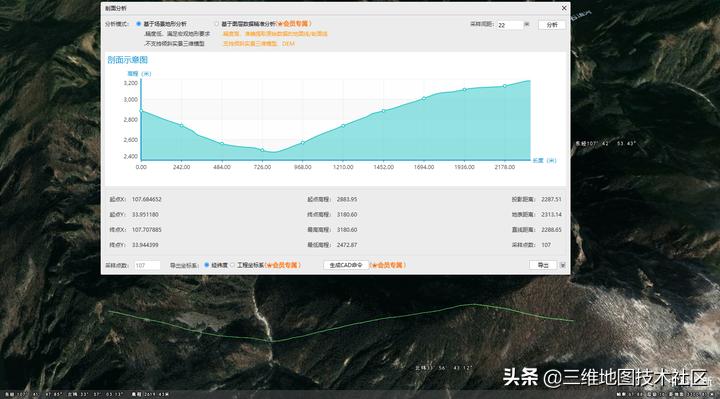Click the 3,200 elevation axis label

tap(131, 83)
